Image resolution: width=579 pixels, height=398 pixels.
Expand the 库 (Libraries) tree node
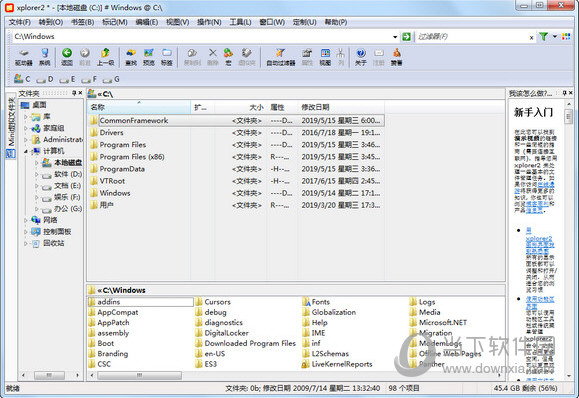coord(25,117)
